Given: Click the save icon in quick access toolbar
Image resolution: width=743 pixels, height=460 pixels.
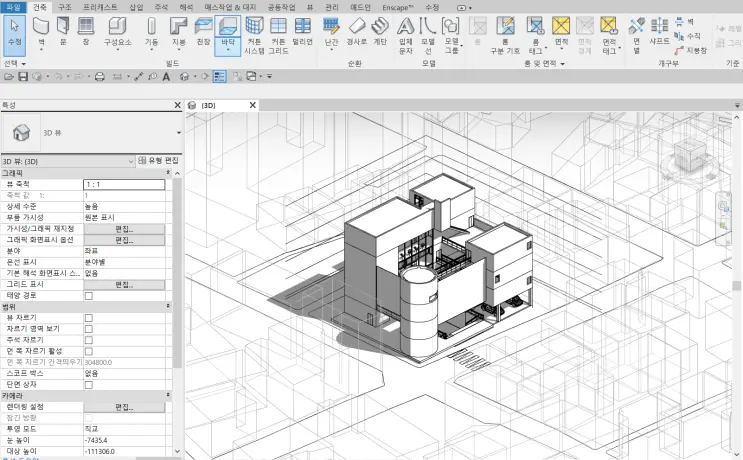Looking at the screenshot, I should point(23,76).
